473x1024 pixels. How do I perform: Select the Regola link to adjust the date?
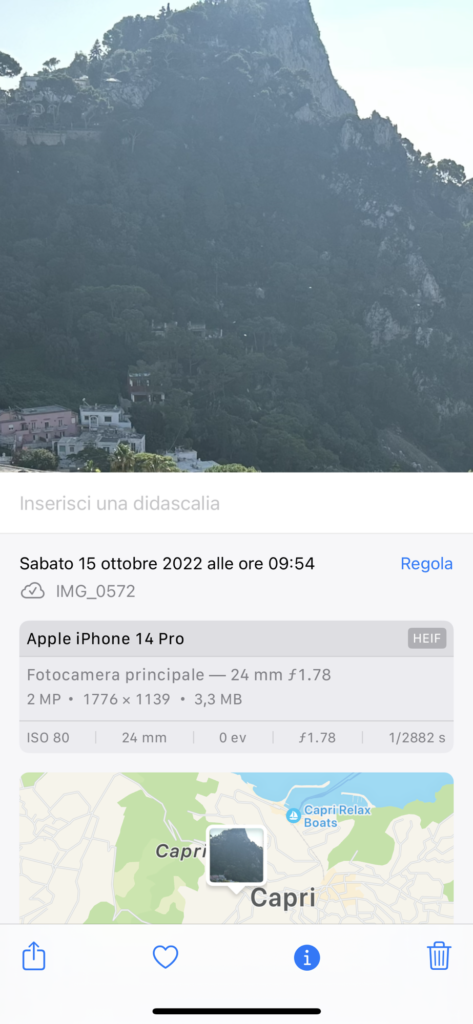tap(427, 564)
